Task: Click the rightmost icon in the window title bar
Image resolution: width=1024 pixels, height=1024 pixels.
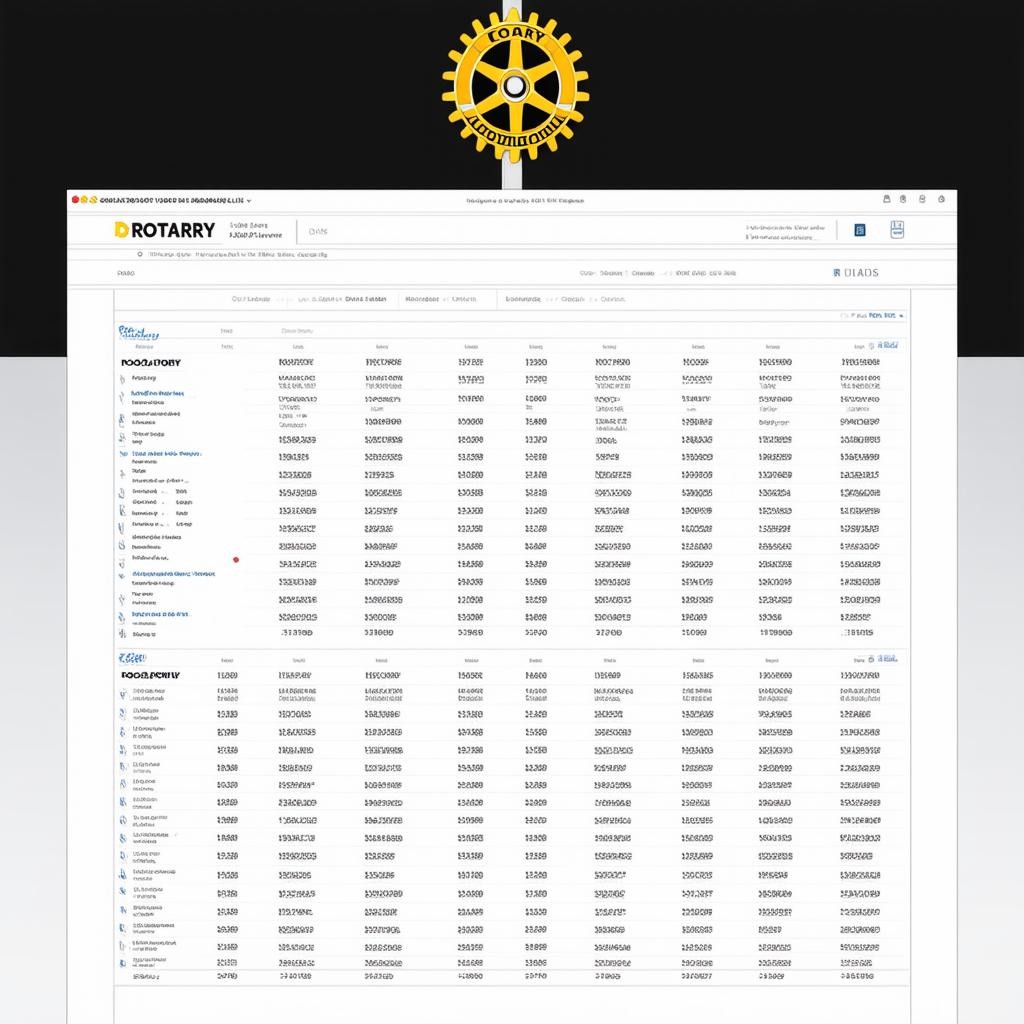Action: [941, 200]
